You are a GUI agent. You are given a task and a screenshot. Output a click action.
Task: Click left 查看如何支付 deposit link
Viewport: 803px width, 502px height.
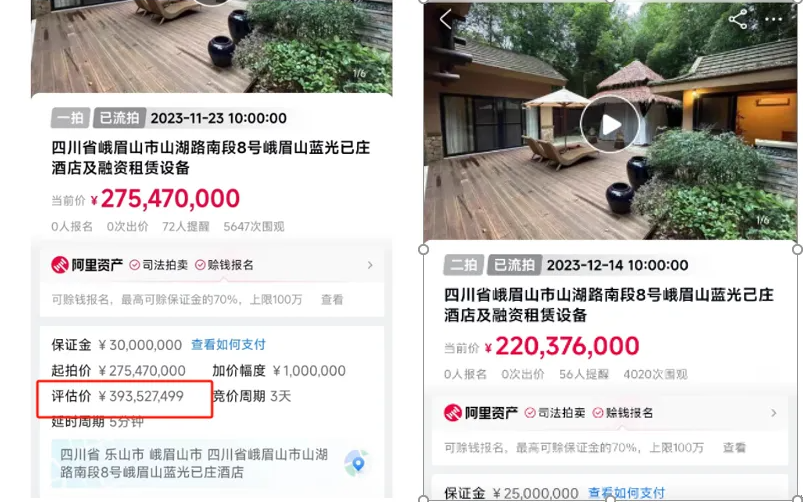tap(228, 345)
